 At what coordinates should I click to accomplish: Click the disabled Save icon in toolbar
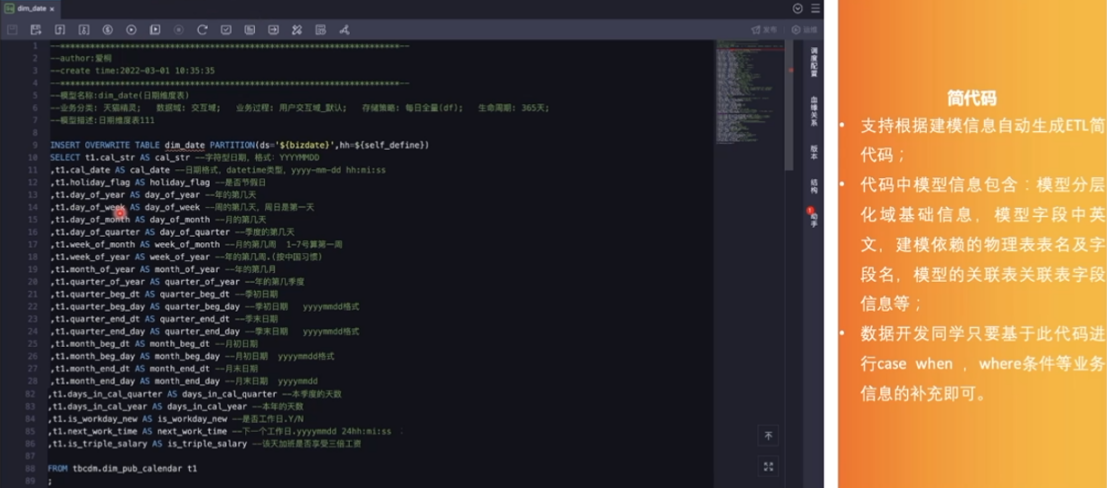click(12, 30)
